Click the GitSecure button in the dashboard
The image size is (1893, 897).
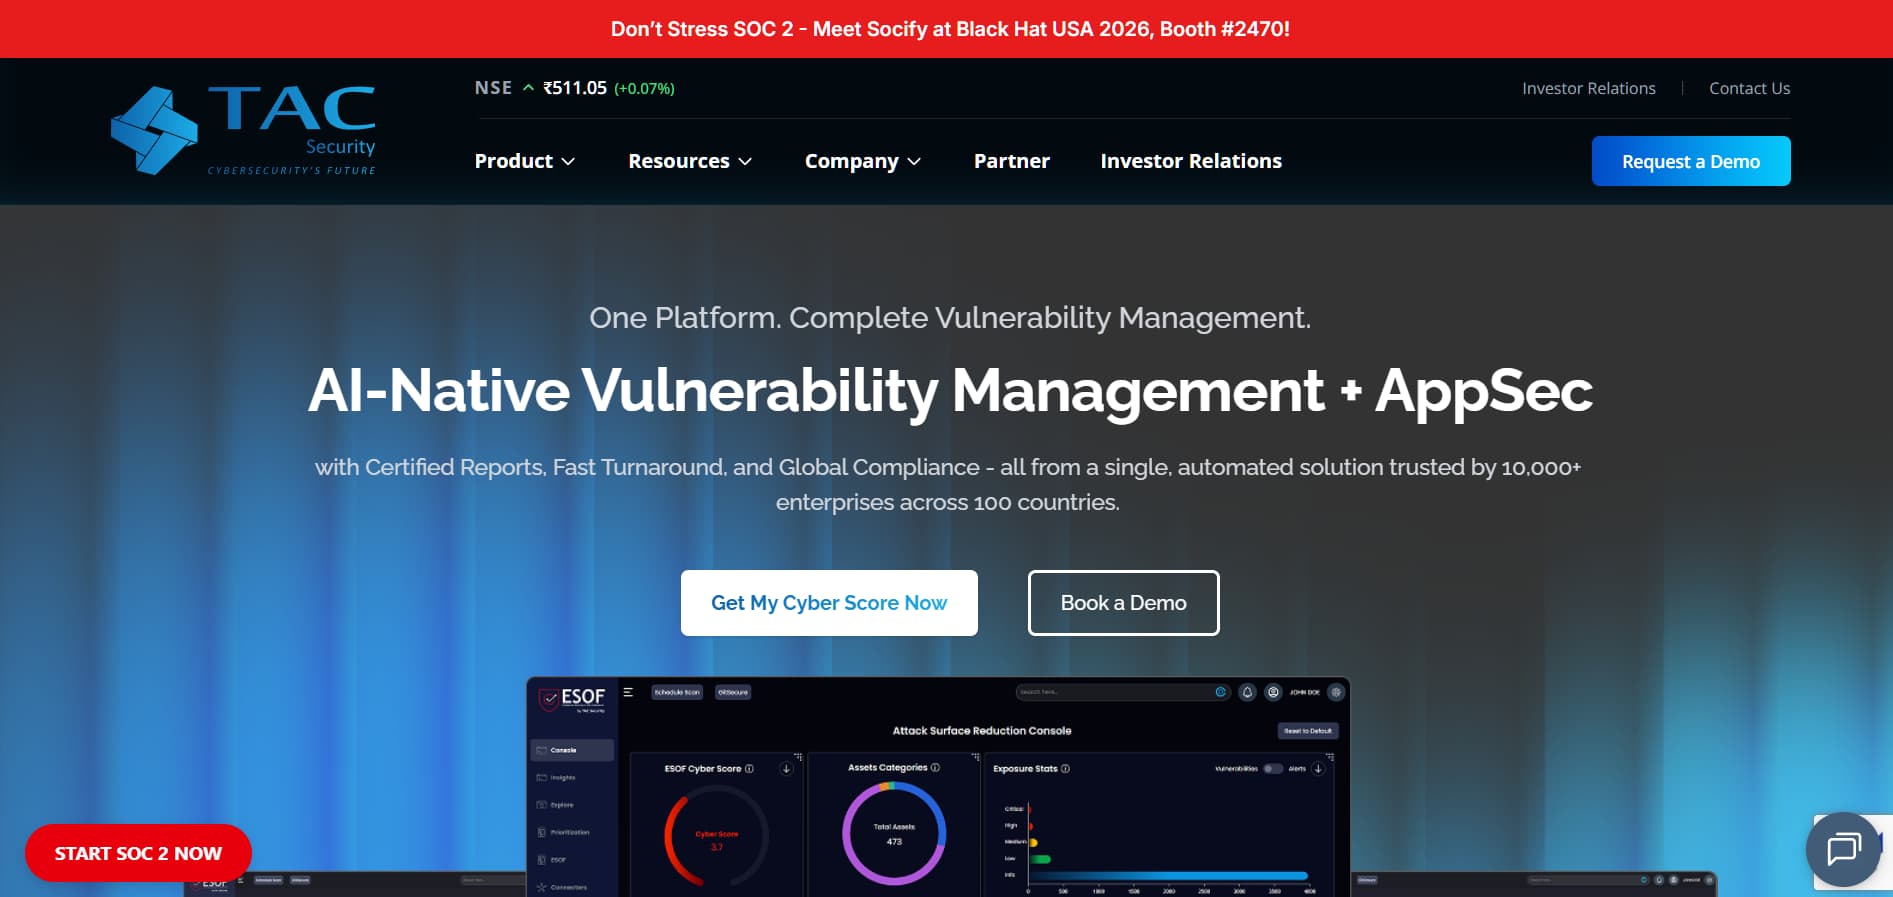click(733, 692)
